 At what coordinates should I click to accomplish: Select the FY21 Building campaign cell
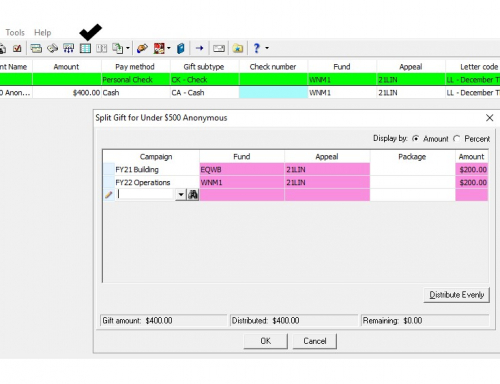click(157, 169)
